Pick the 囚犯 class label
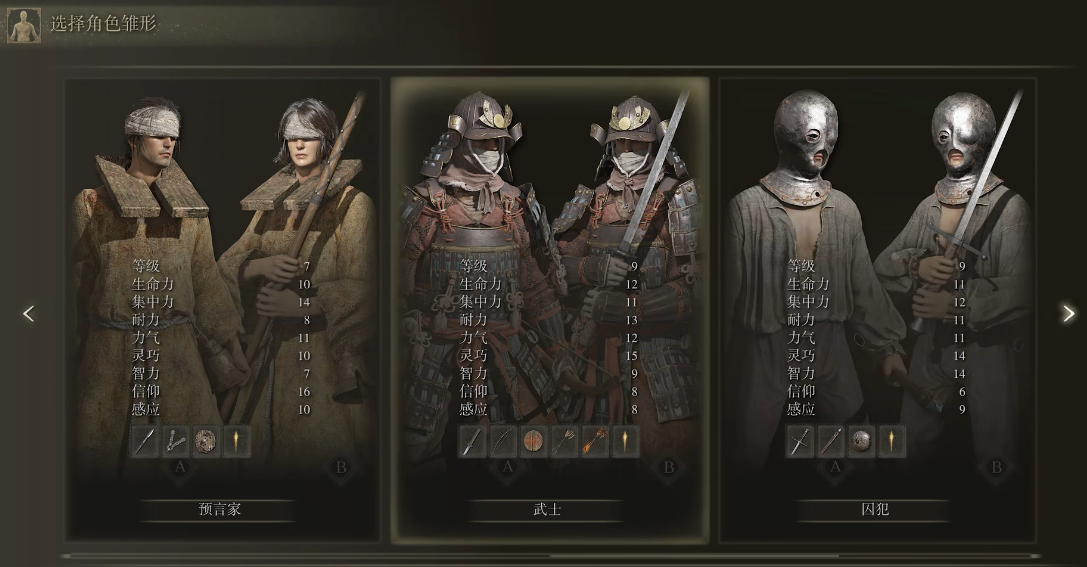This screenshot has height=567, width=1087. pyautogui.click(x=875, y=509)
